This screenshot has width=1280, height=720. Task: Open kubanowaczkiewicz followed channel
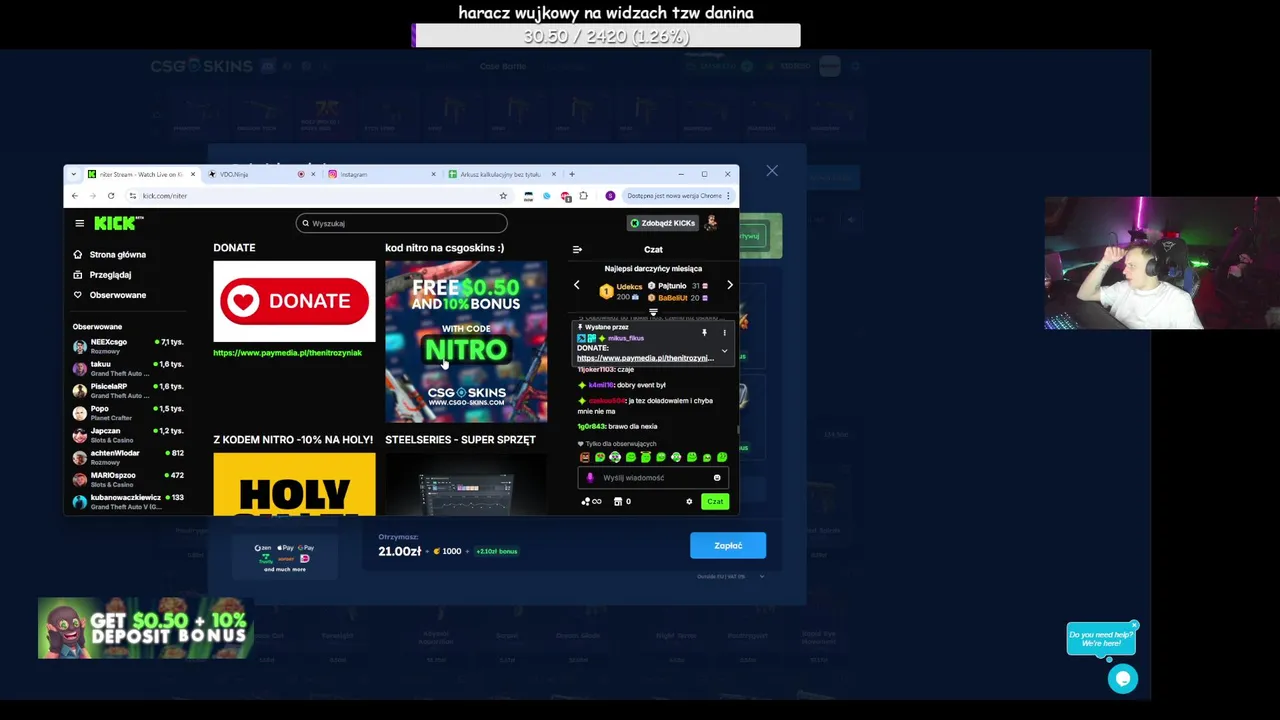pos(128,501)
